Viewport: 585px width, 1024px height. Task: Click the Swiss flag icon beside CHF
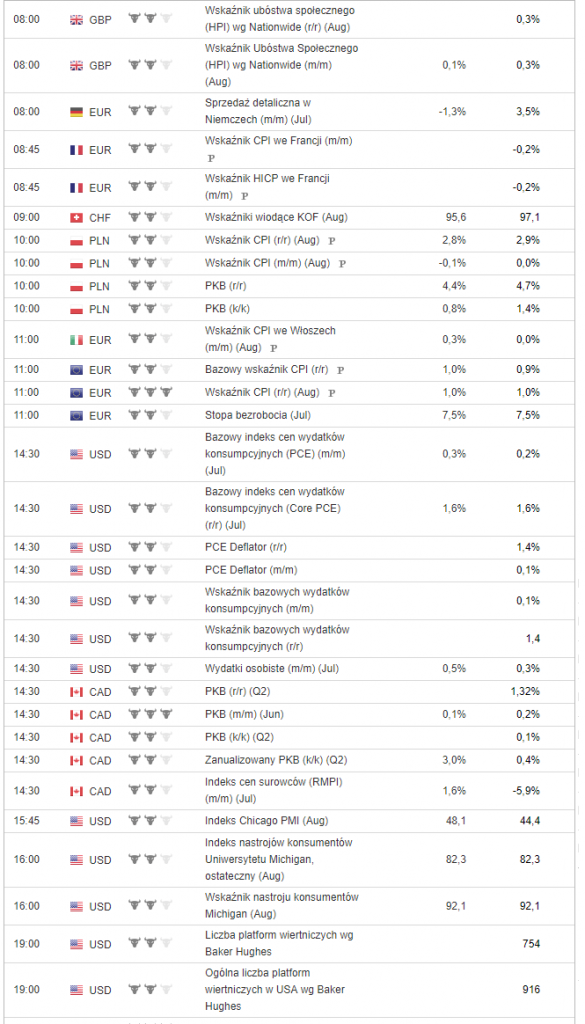coord(76,217)
